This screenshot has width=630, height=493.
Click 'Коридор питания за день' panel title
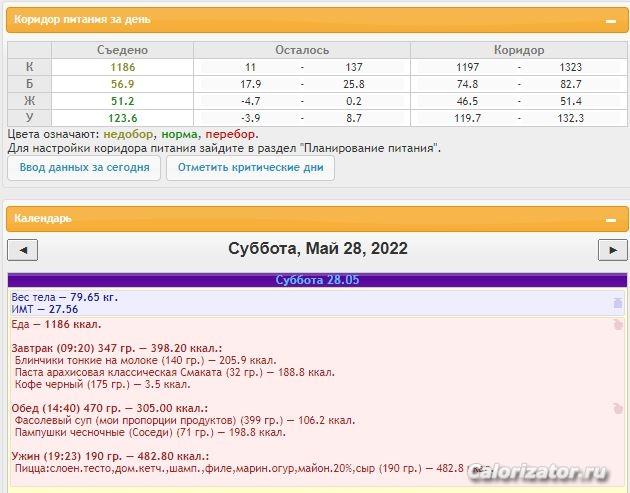[82, 20]
